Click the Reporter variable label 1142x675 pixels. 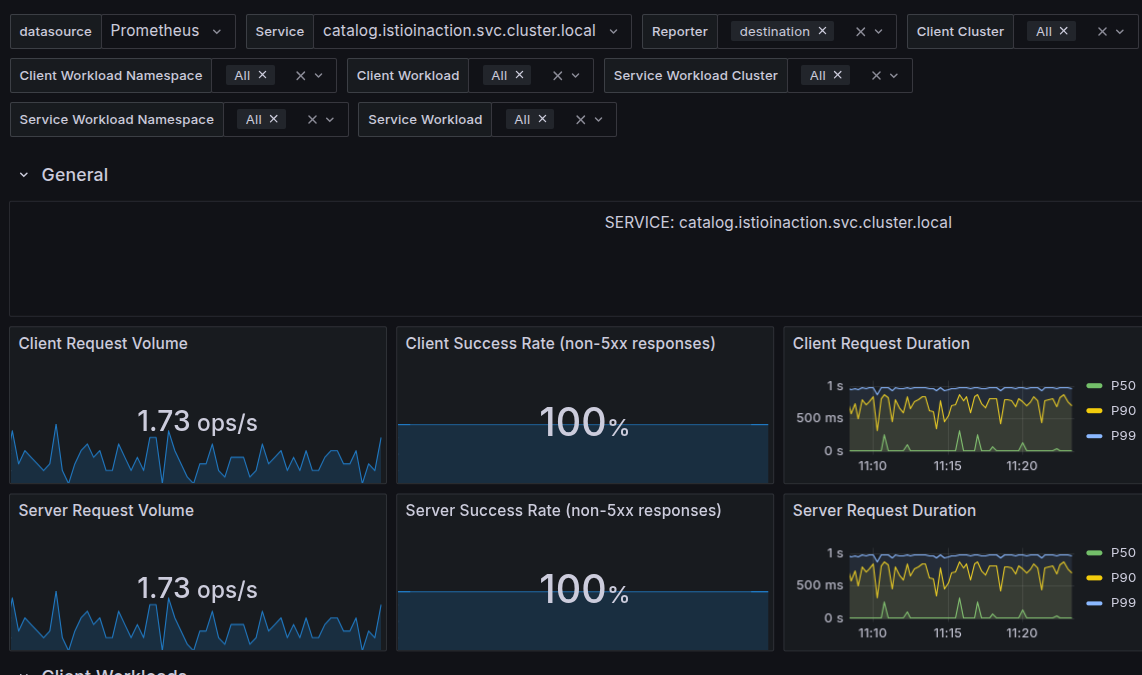point(680,31)
